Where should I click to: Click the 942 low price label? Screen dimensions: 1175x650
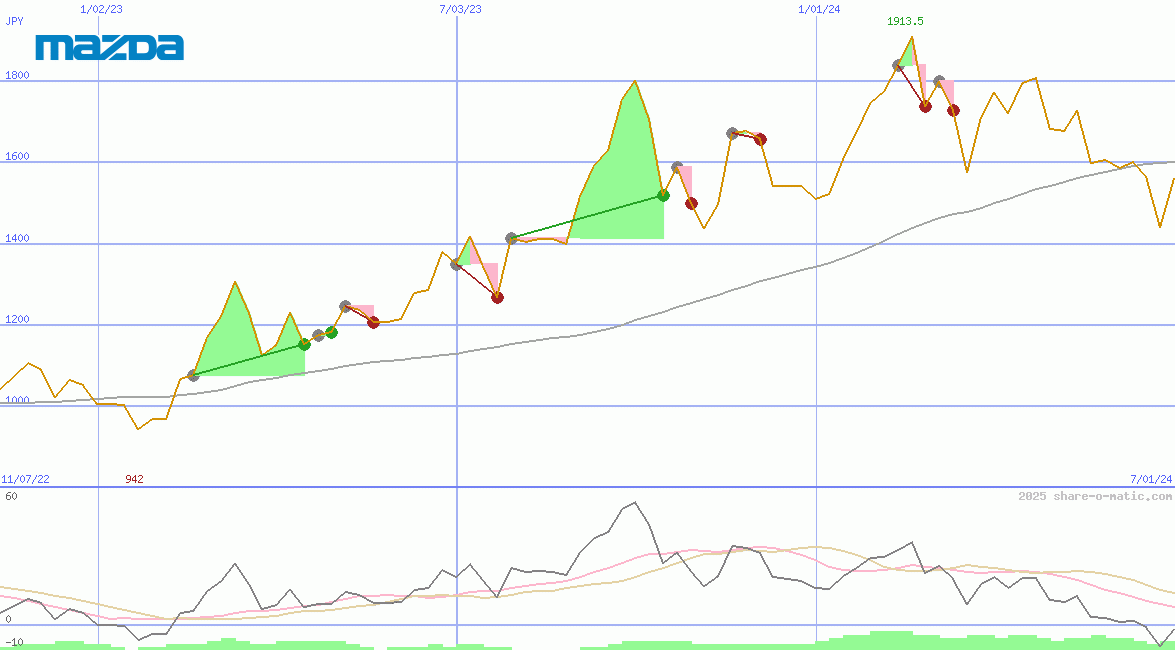(x=134, y=479)
